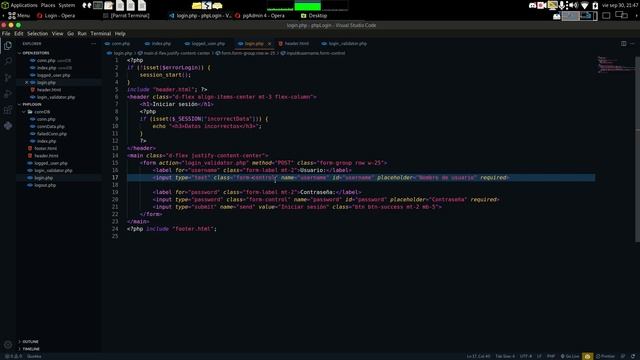The height and width of the screenshot is (360, 640).
Task: Open the Go menu
Action: click(x=71, y=33)
